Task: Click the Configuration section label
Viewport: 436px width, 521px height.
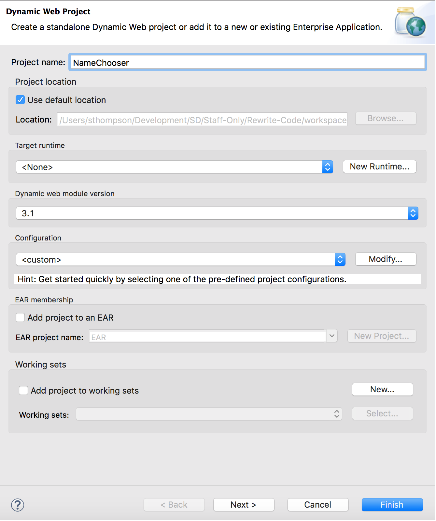Action: point(38,238)
